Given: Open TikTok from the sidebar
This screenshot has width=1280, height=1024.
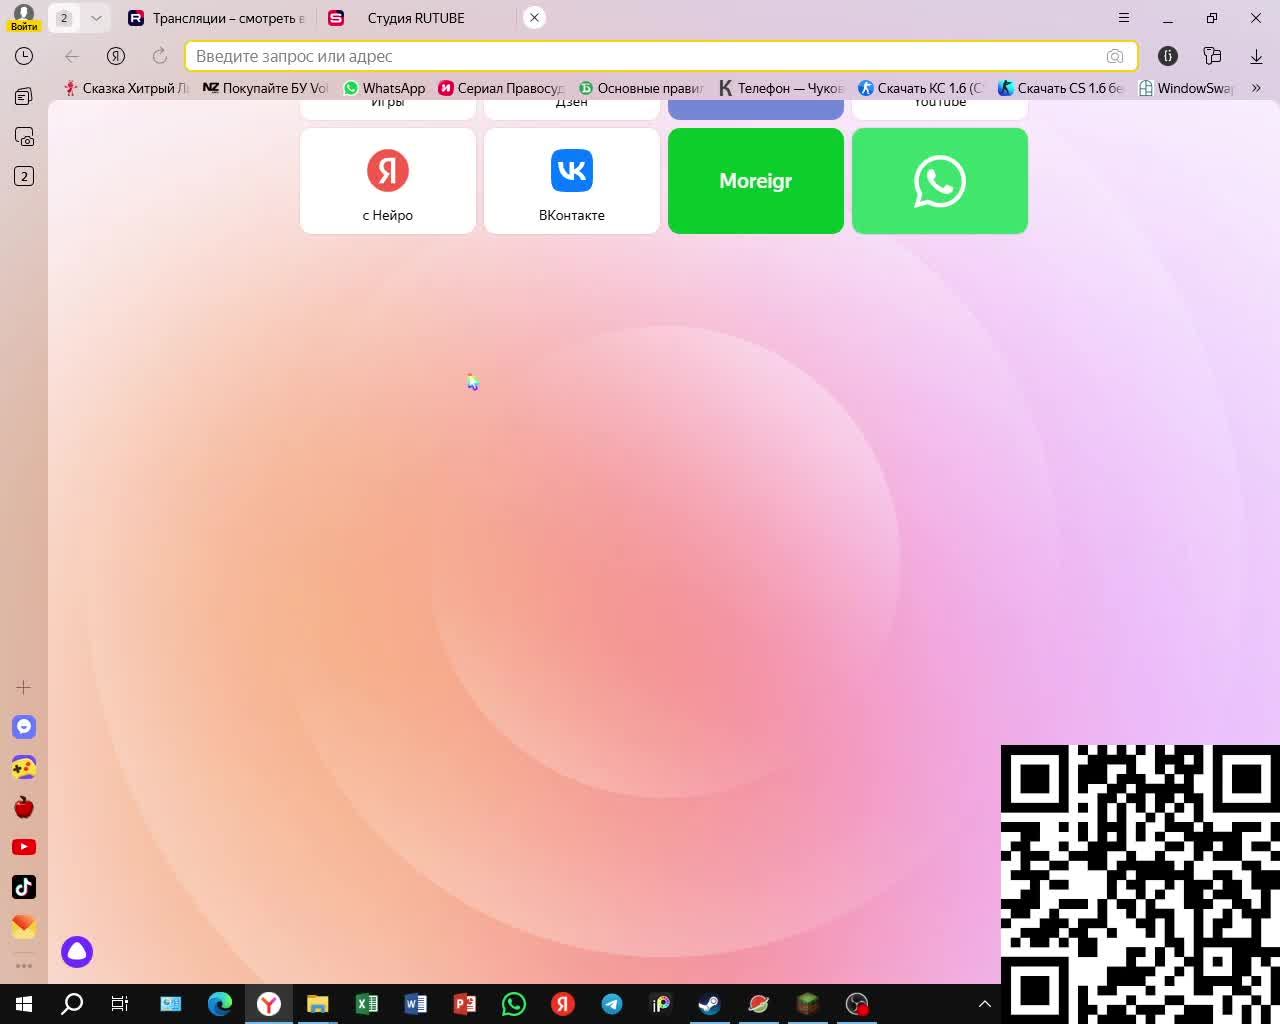Looking at the screenshot, I should click(24, 887).
